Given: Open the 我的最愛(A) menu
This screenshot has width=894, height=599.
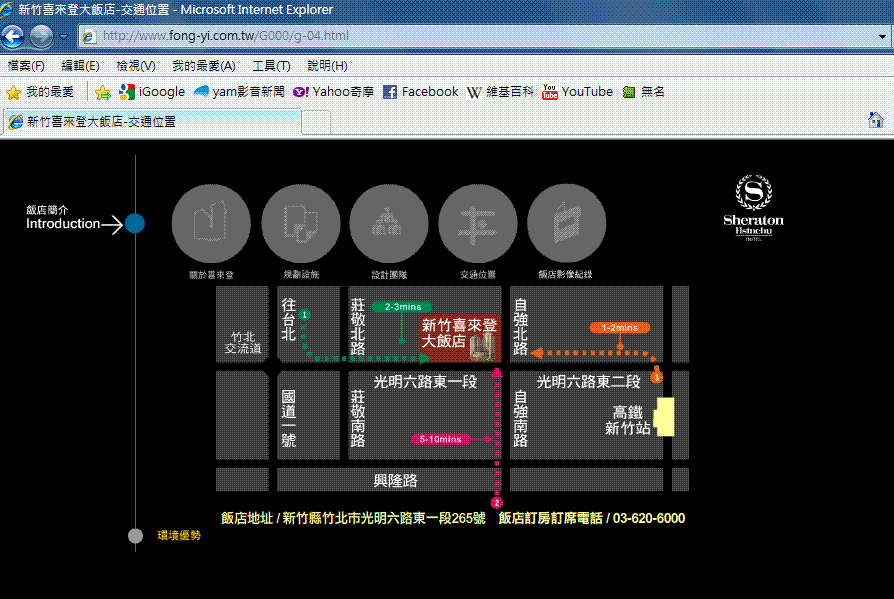Looking at the screenshot, I should pos(204,66).
